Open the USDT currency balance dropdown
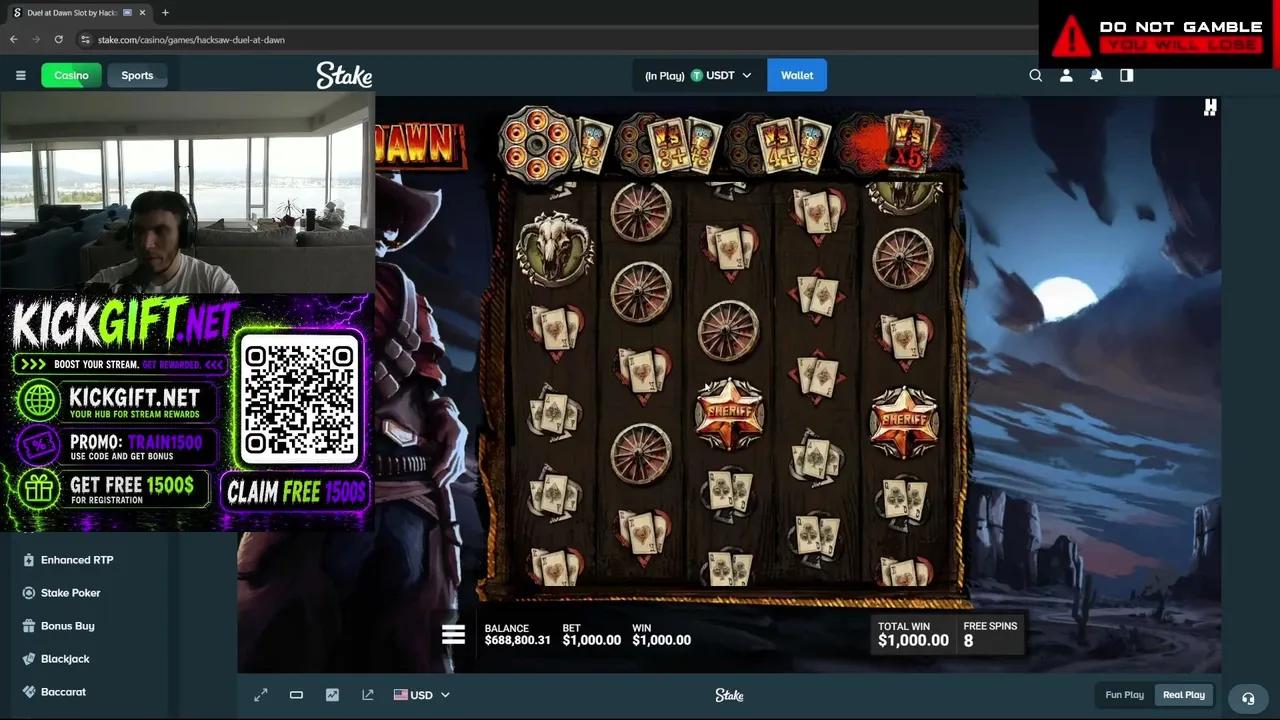 coord(697,75)
